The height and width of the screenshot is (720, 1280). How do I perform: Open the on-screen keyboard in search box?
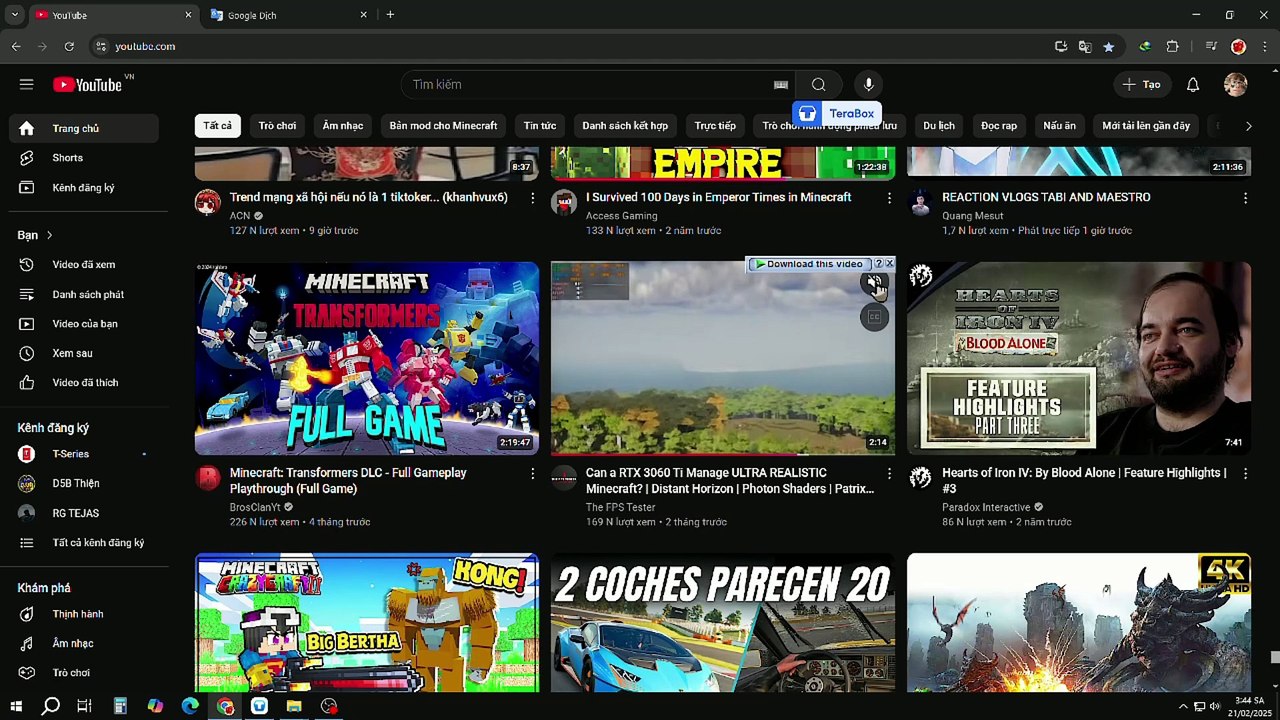(781, 85)
